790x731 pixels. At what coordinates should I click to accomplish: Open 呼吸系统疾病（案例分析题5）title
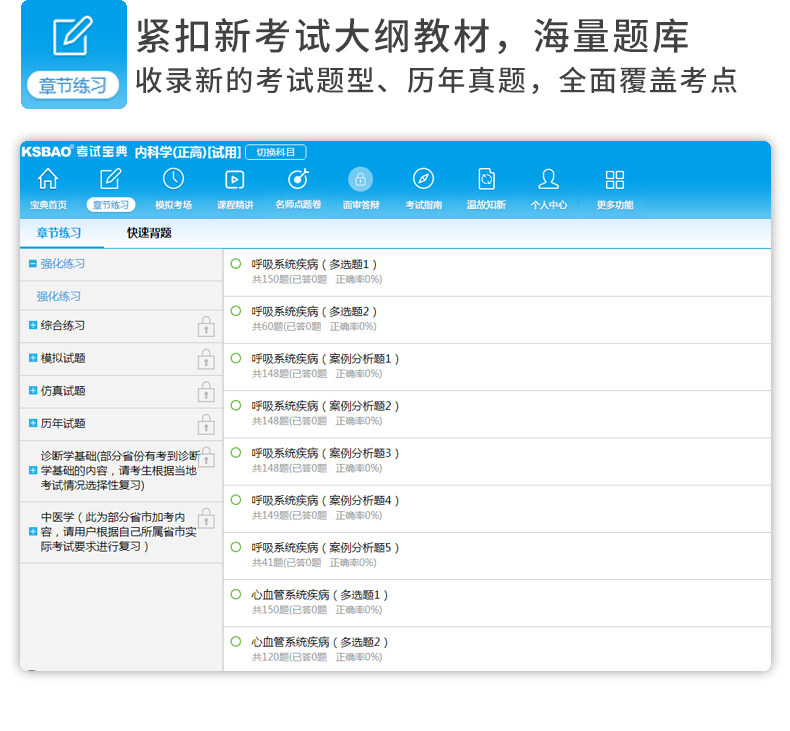[325, 547]
